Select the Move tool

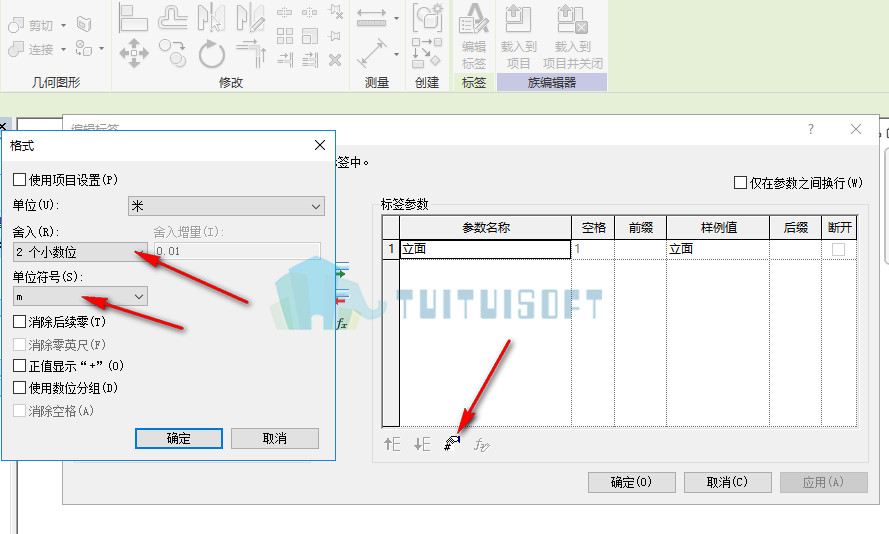(x=134, y=53)
